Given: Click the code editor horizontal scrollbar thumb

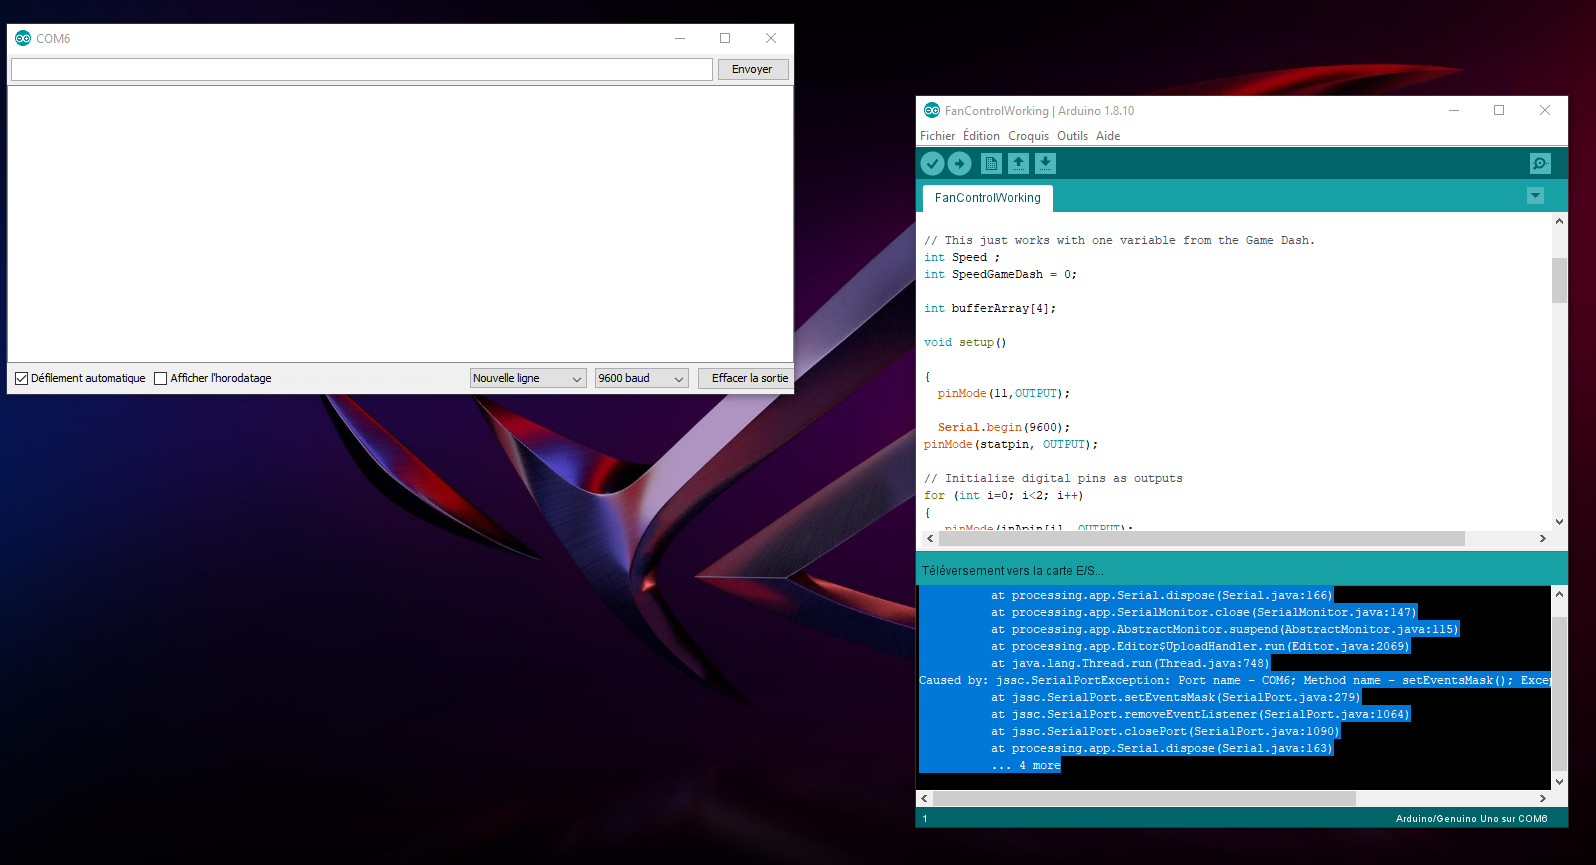Looking at the screenshot, I should tap(1202, 538).
